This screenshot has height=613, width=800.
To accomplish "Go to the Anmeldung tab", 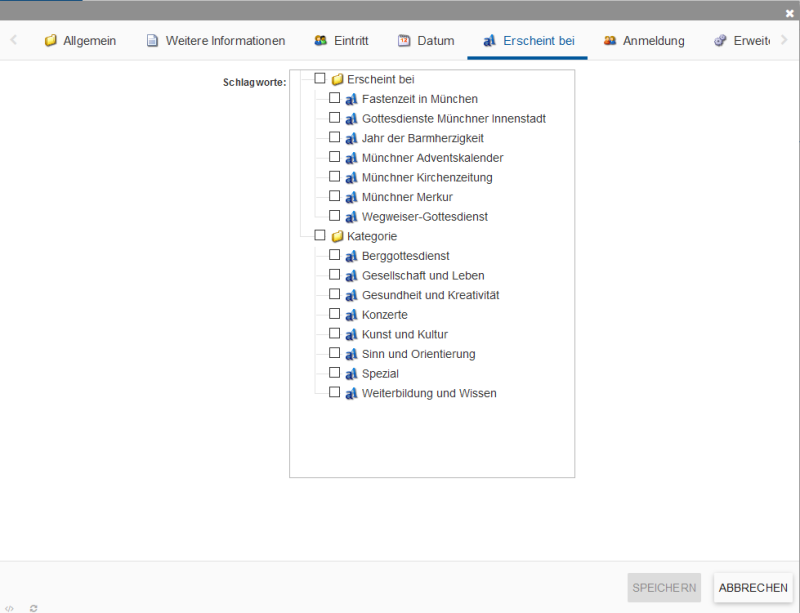I will click(644, 41).
